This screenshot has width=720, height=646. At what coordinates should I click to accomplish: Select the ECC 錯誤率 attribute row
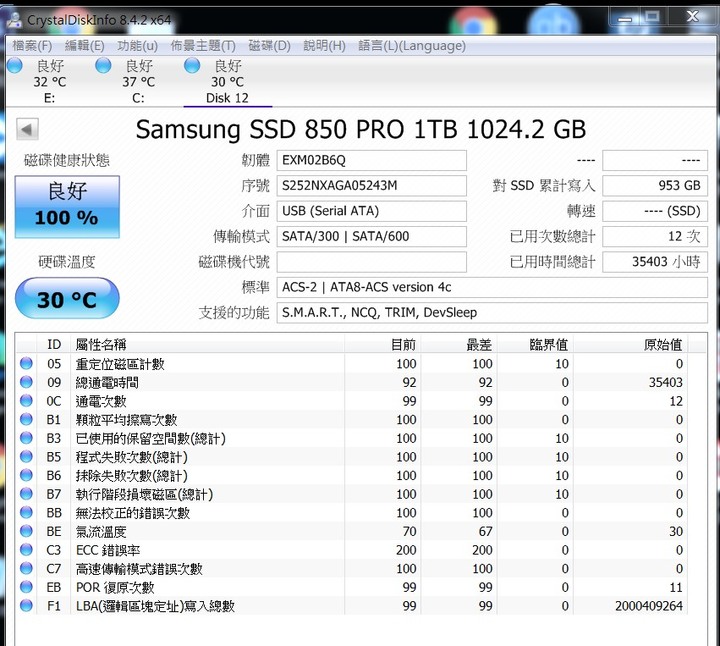coord(352,550)
